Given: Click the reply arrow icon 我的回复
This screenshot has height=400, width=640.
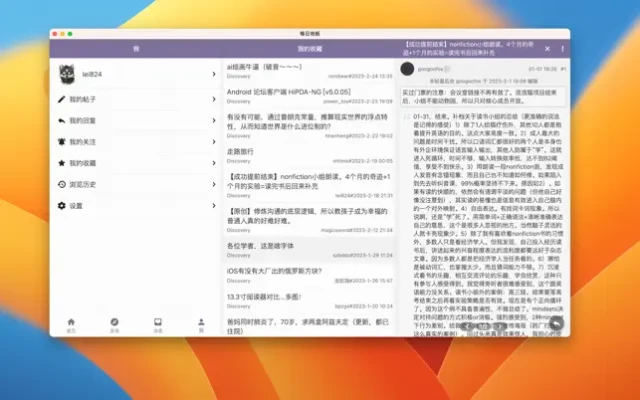Looking at the screenshot, I should click(61, 121).
